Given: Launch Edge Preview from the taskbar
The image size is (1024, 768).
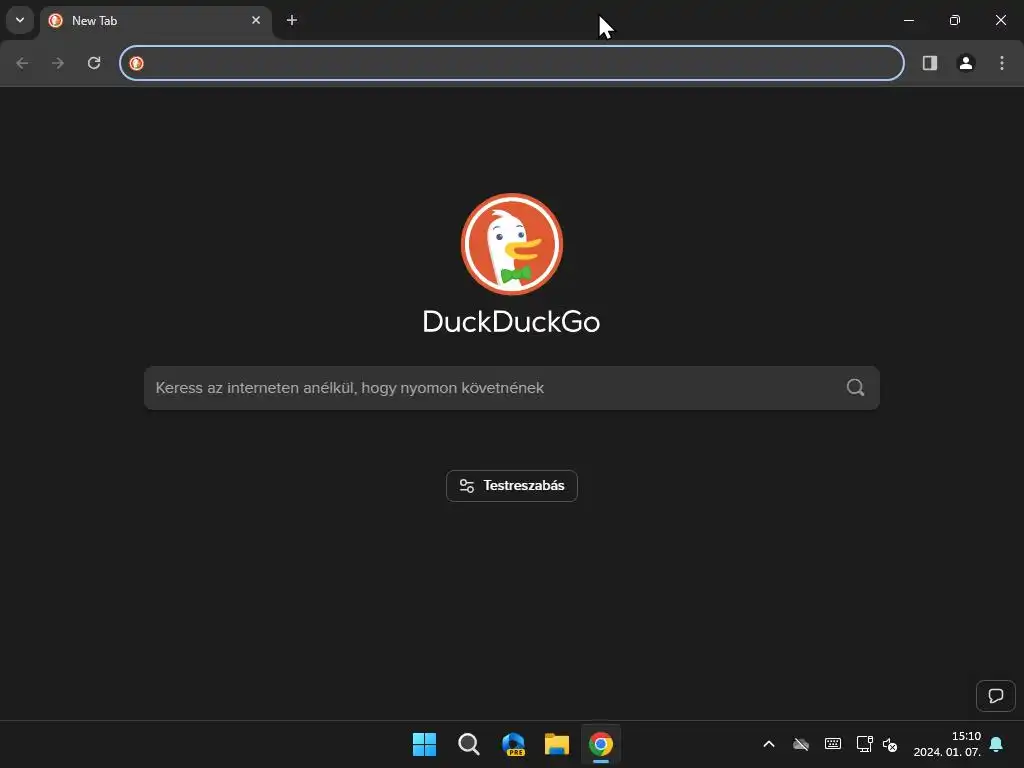Looking at the screenshot, I should (x=513, y=744).
